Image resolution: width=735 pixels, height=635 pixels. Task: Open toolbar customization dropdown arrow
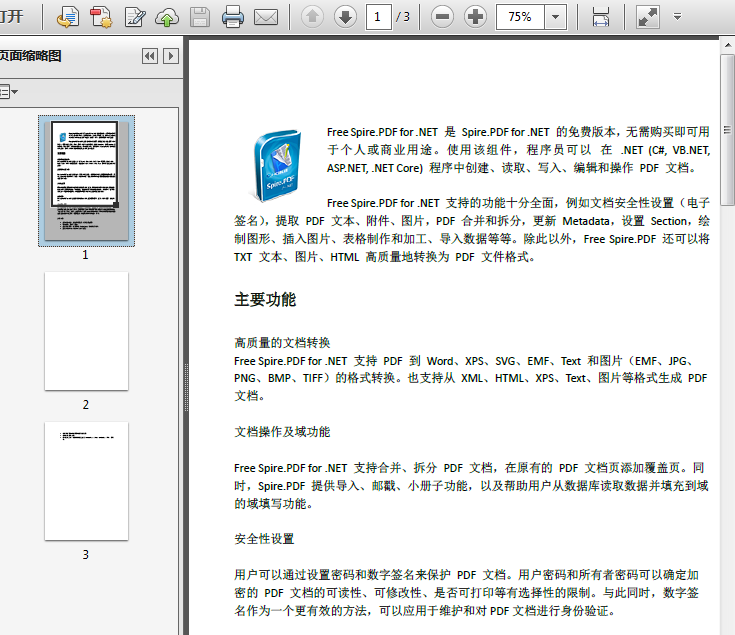pyautogui.click(x=677, y=17)
